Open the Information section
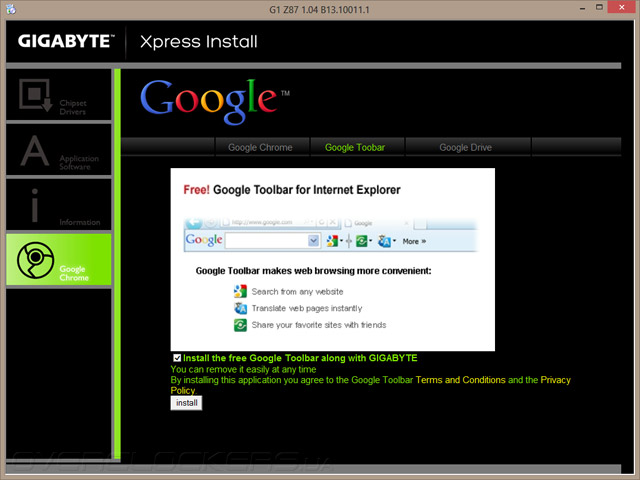The width and height of the screenshot is (640, 480). pyautogui.click(x=59, y=204)
